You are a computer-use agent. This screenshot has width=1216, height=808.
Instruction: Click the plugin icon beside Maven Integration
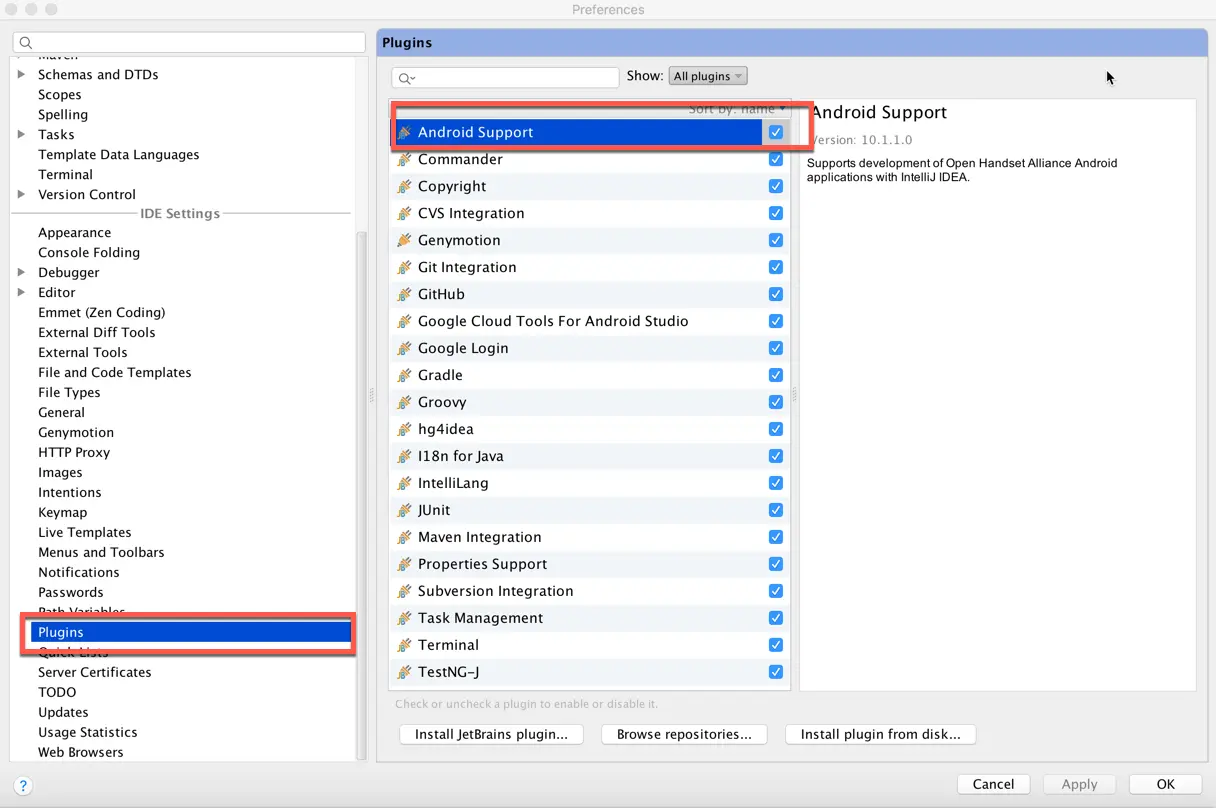tap(404, 537)
